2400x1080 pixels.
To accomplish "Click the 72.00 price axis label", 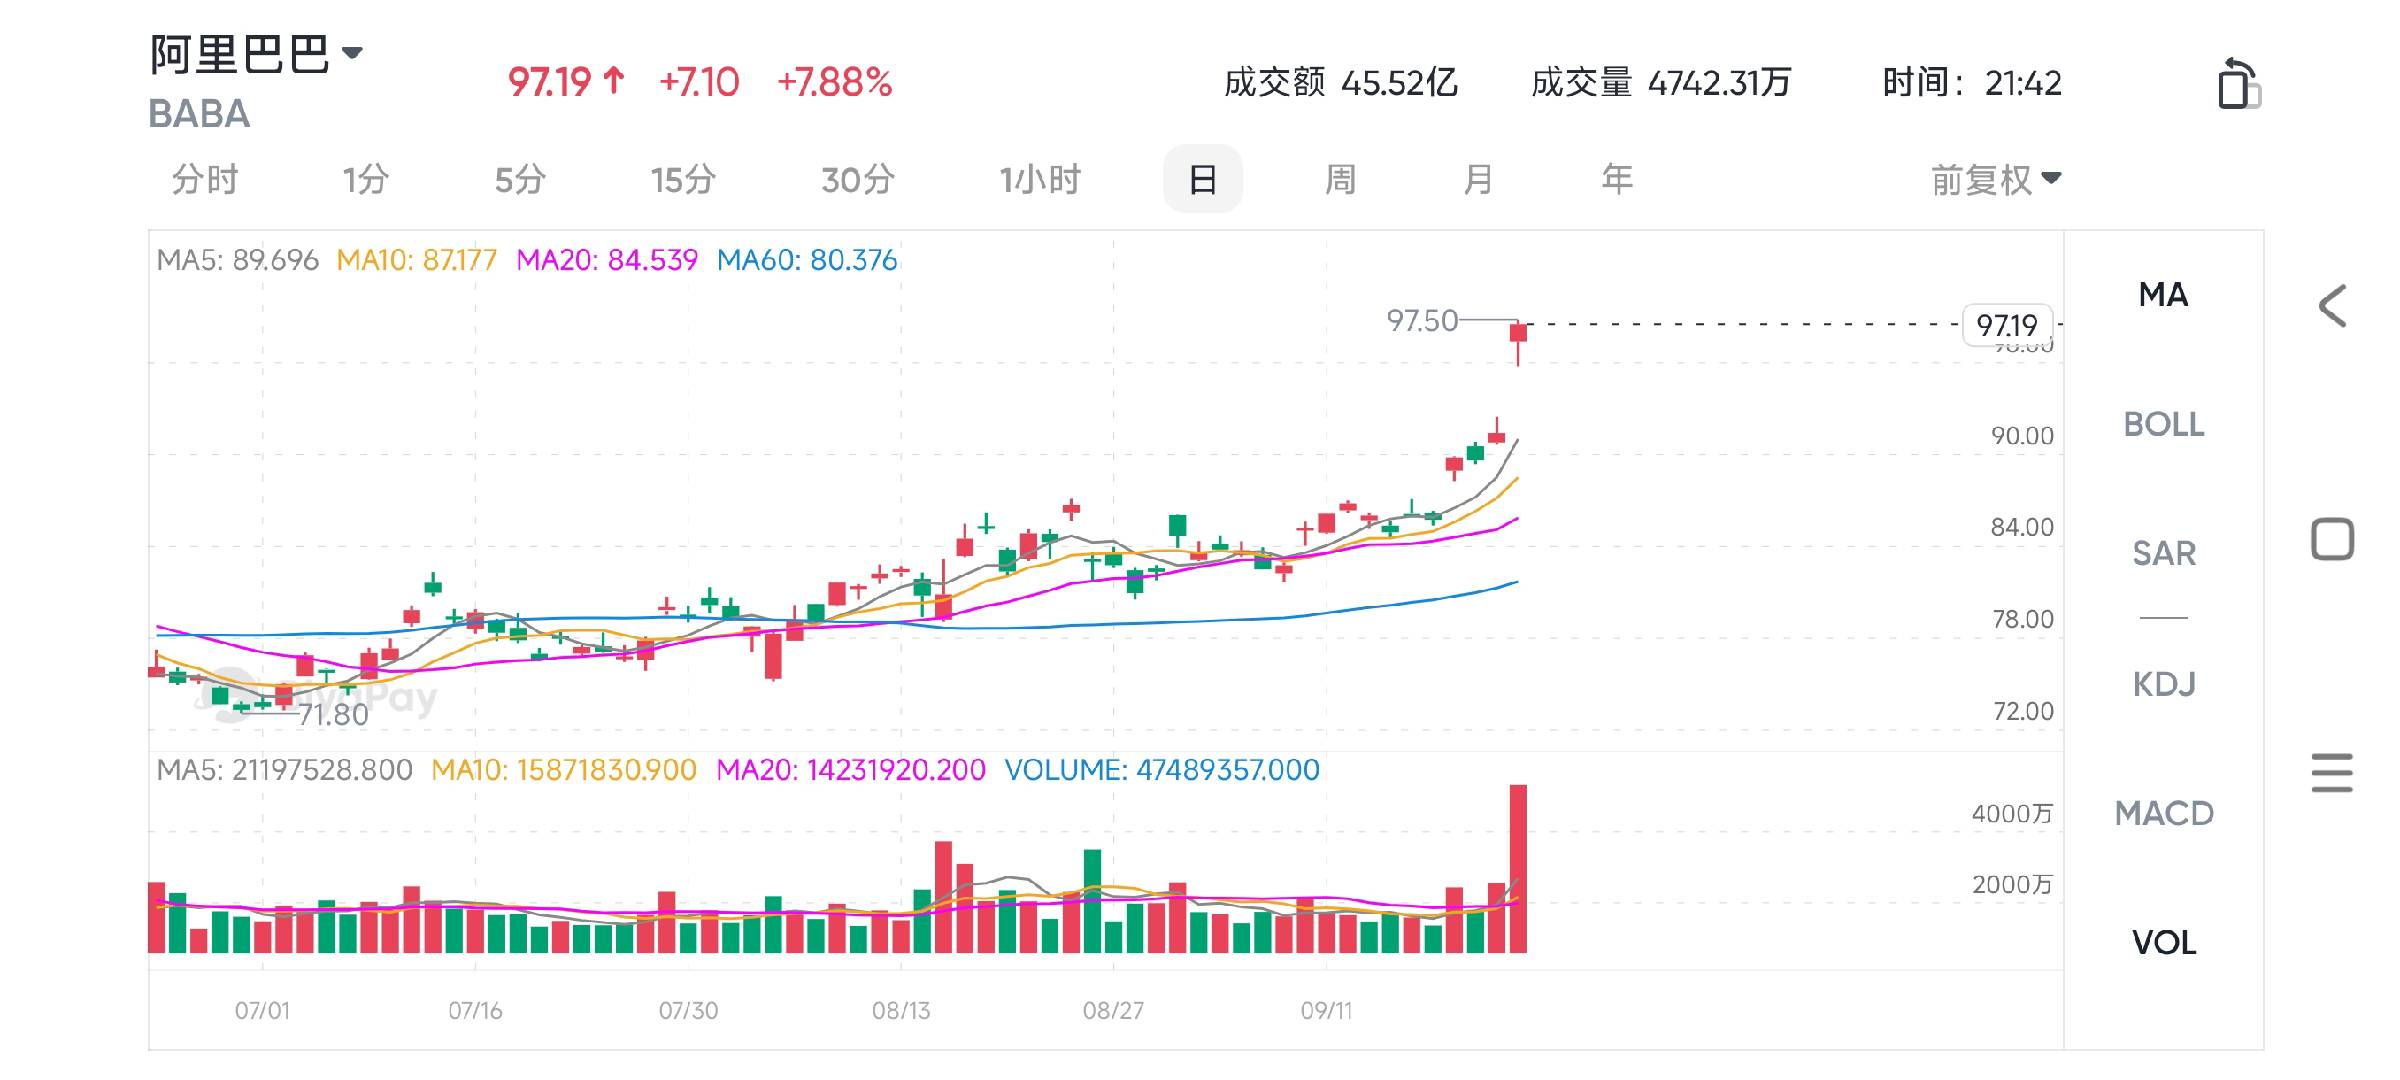I will click(2023, 711).
